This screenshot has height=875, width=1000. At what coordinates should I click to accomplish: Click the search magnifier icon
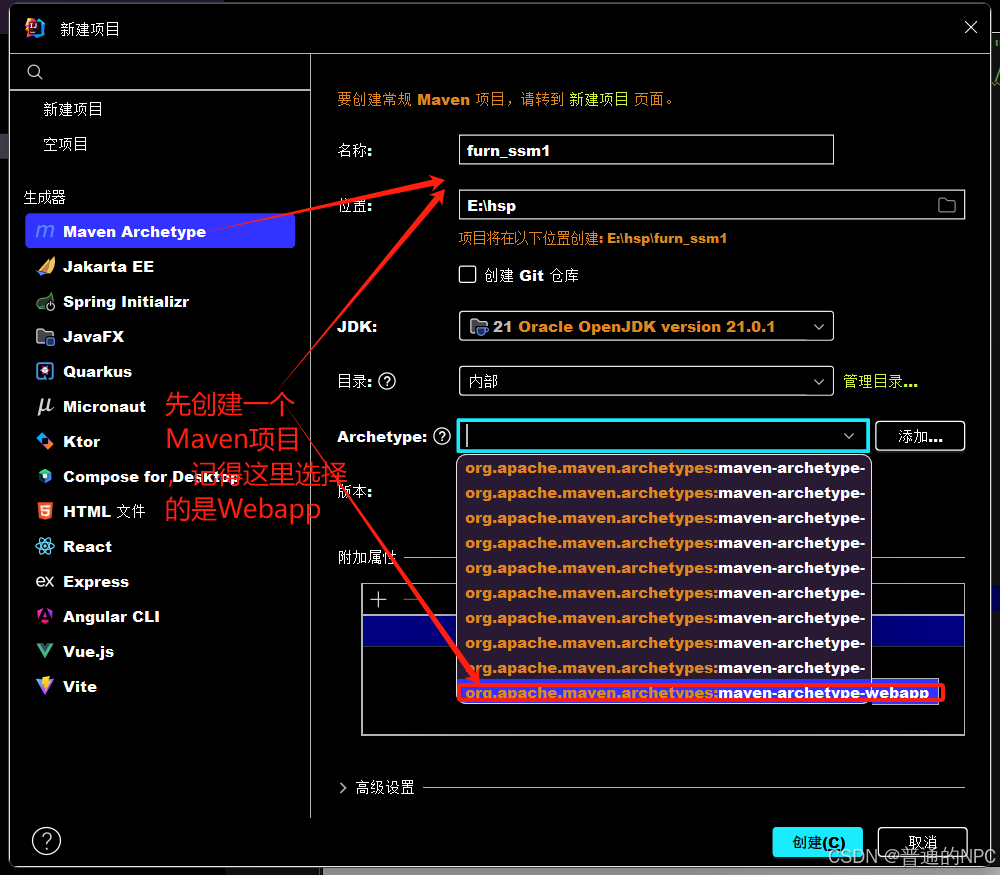pyautogui.click(x=35, y=72)
